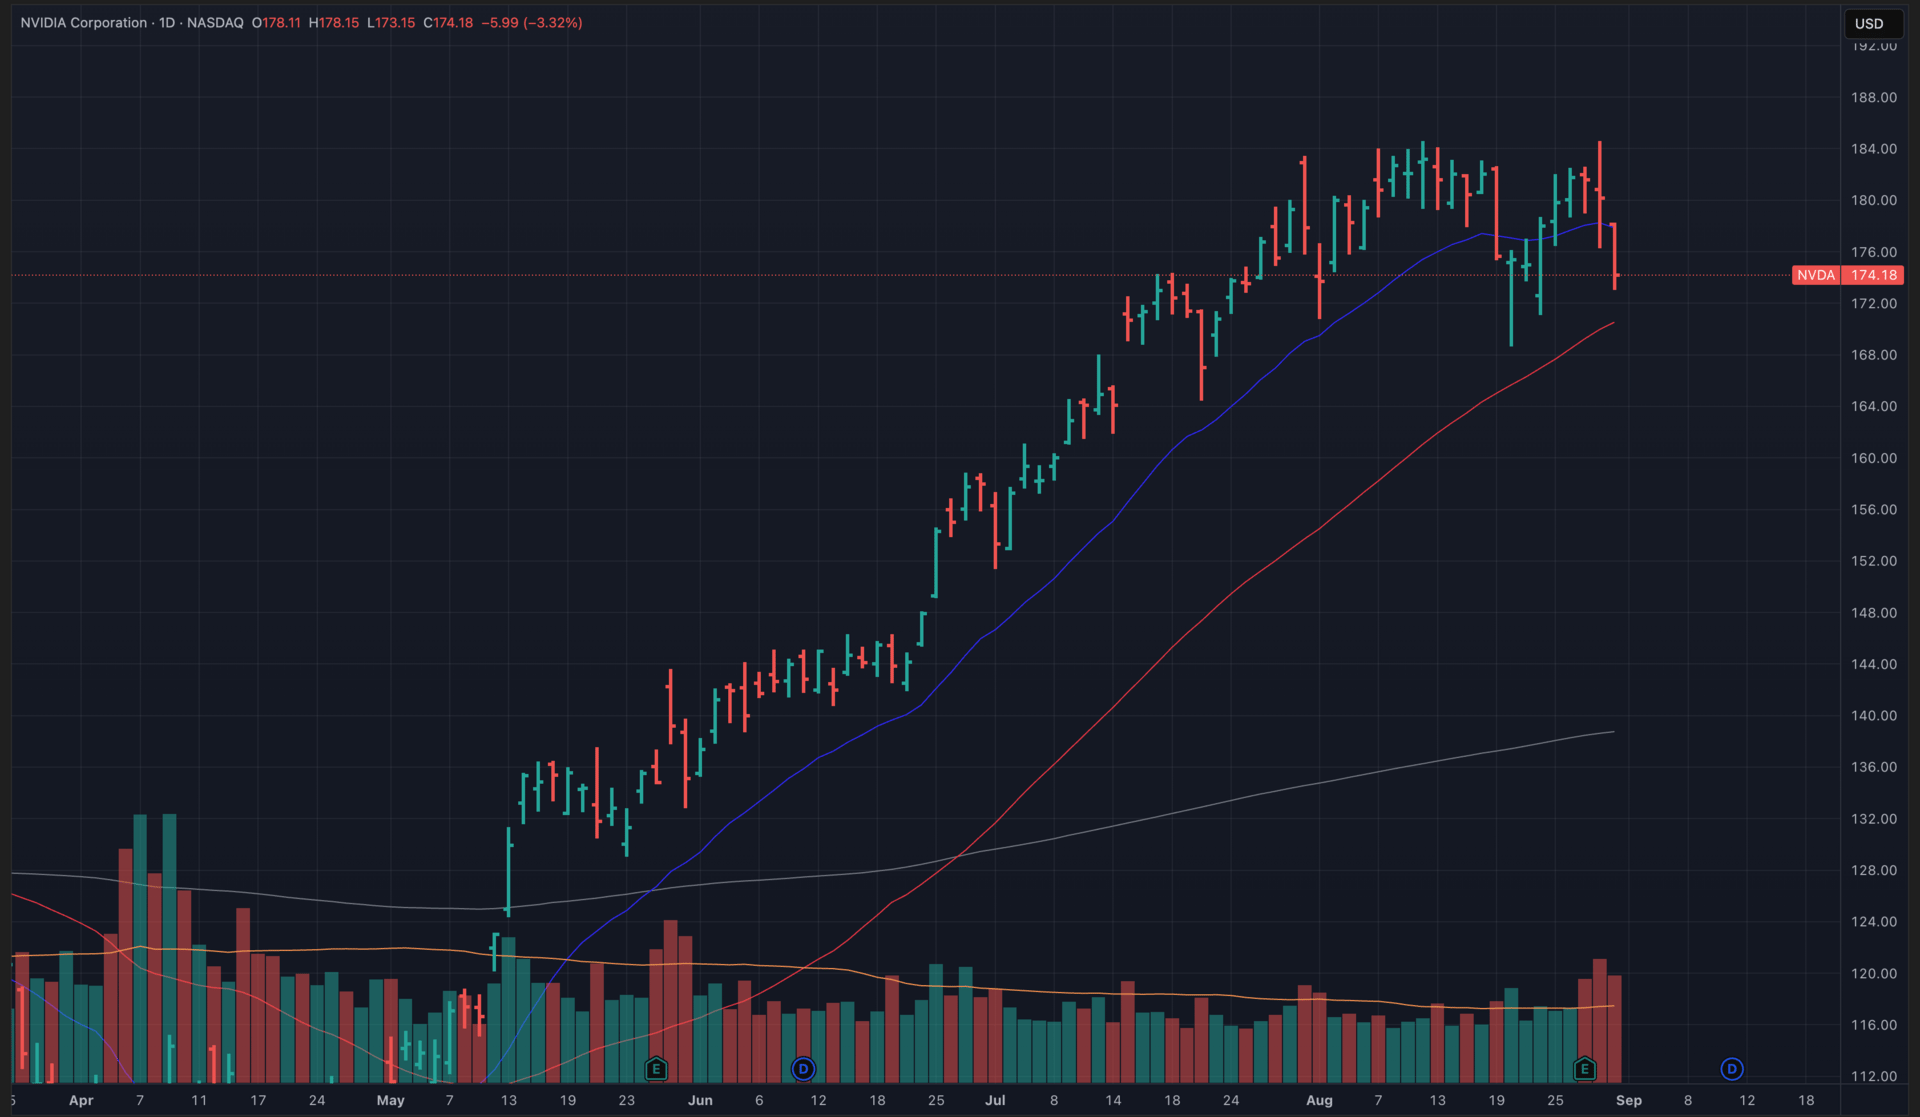Select the last red price bar on the chart
This screenshot has height=1117, width=1920.
pos(1614,255)
